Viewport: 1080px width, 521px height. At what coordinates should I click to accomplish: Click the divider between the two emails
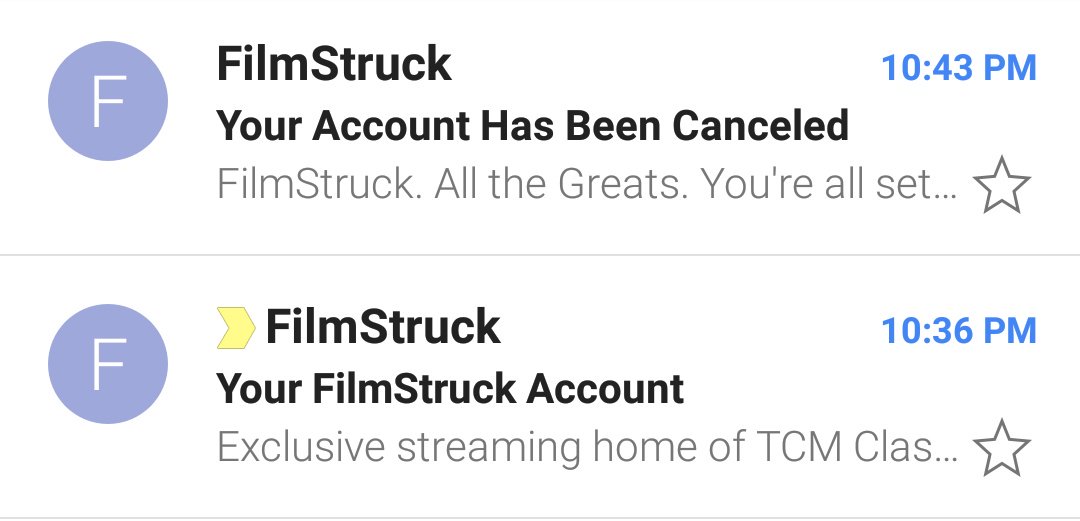point(540,255)
